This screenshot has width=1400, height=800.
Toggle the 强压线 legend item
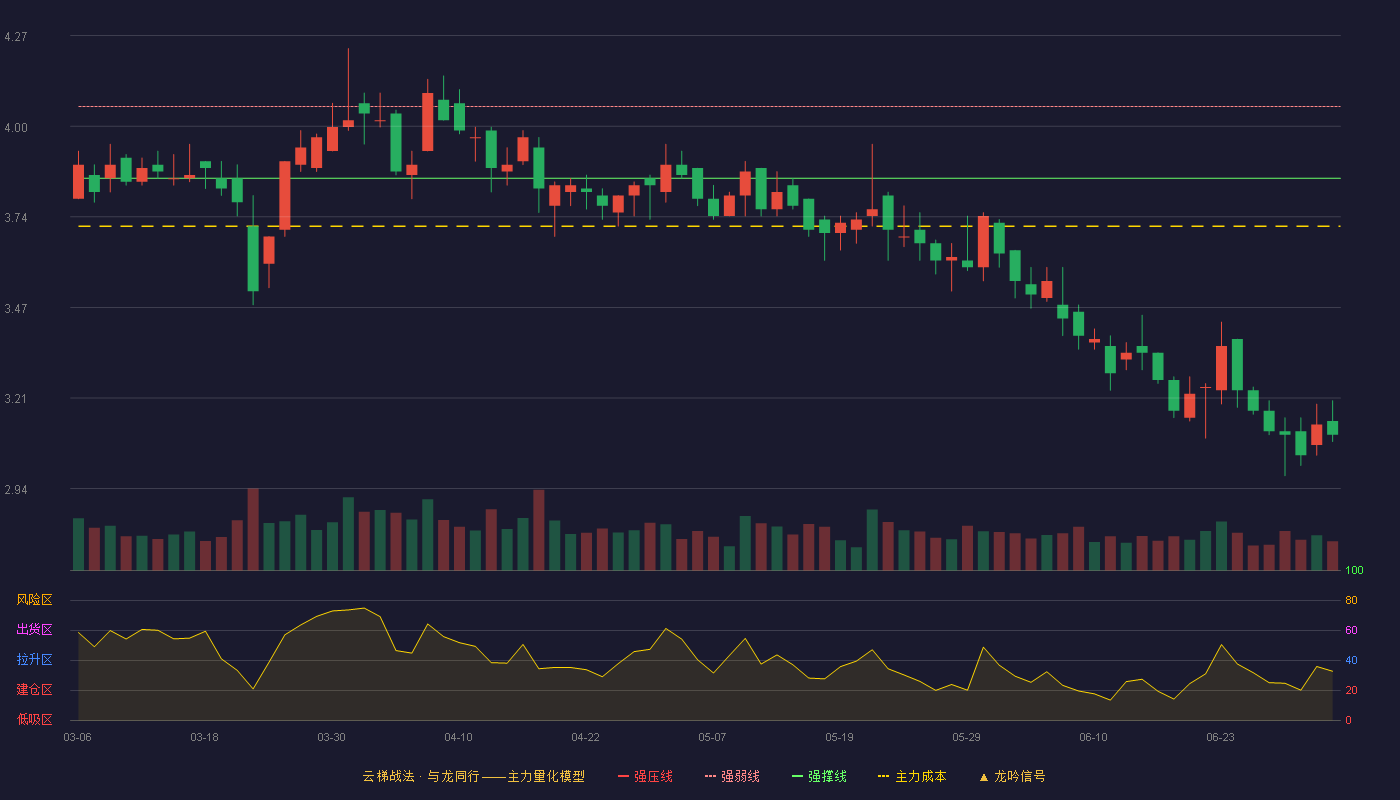point(645,776)
